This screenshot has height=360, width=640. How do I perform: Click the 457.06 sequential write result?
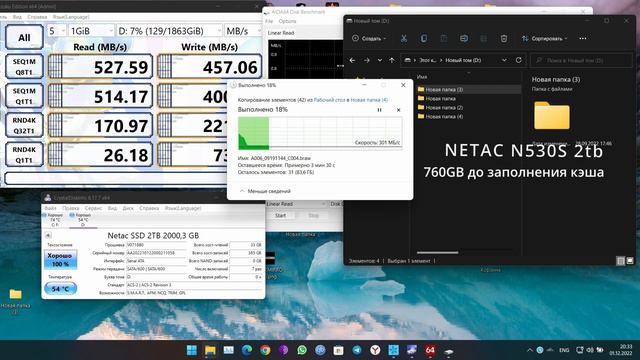(209, 67)
